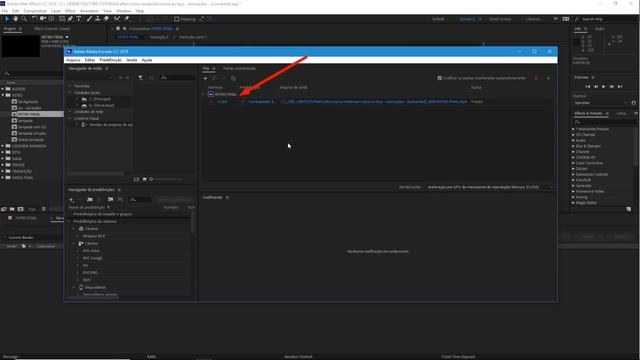Jump to last frame in Preview panel
Image resolution: width=640 pixels, height=360 pixels.
click(x=620, y=87)
